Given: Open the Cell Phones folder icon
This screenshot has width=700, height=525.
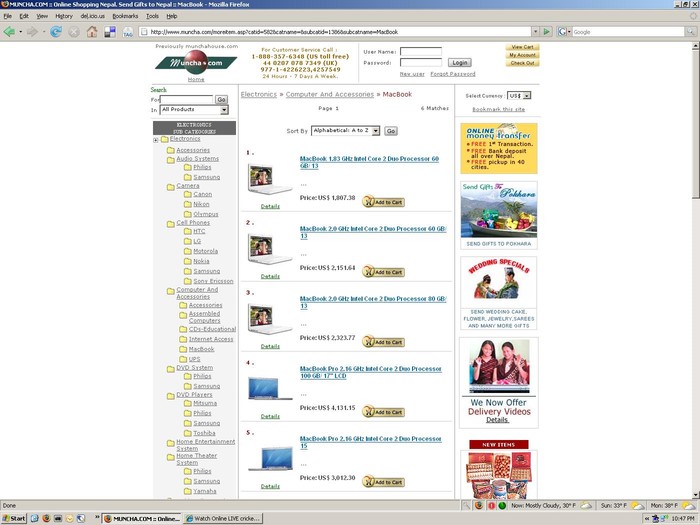Looking at the screenshot, I should (170, 223).
